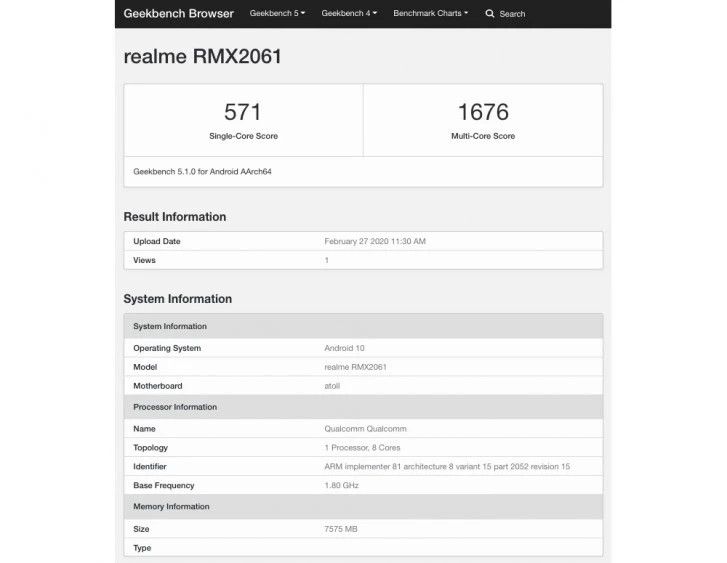Viewport: 727px width, 563px height.
Task: Click the multi-core score 1676
Action: click(483, 112)
